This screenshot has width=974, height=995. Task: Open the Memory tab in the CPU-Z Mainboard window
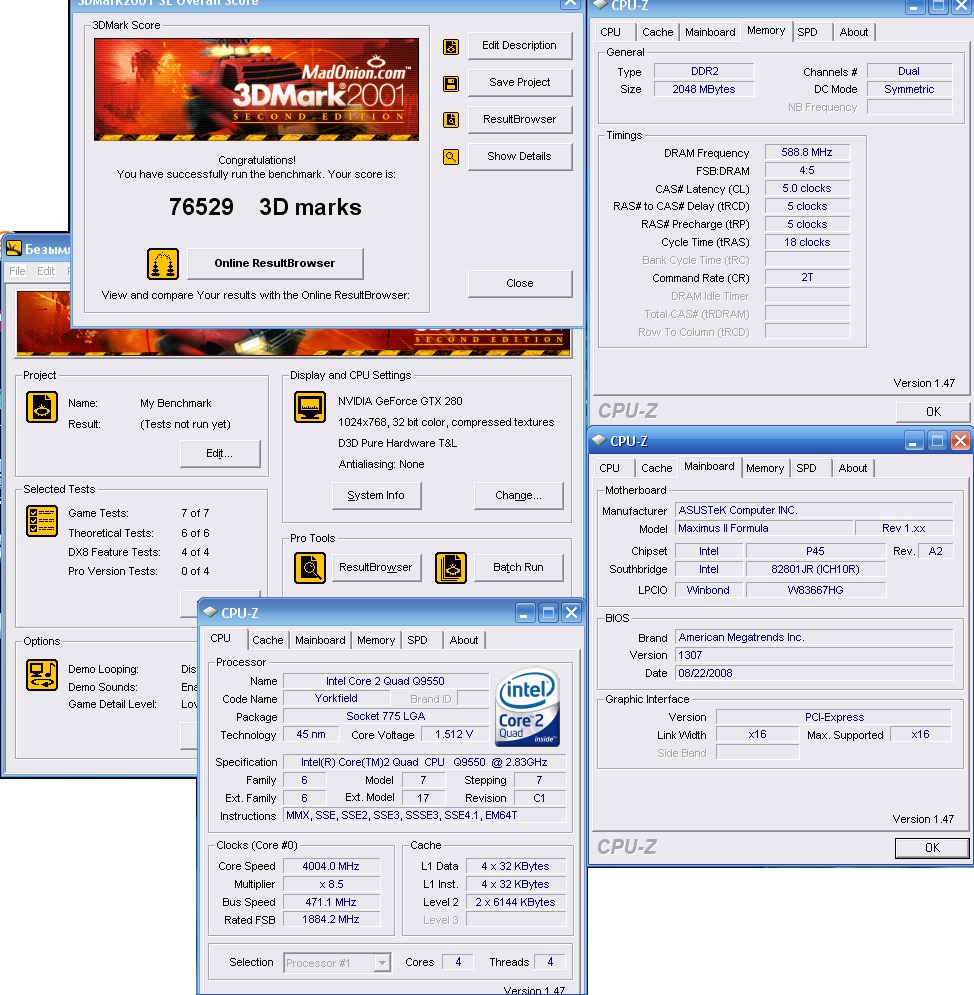pos(765,468)
